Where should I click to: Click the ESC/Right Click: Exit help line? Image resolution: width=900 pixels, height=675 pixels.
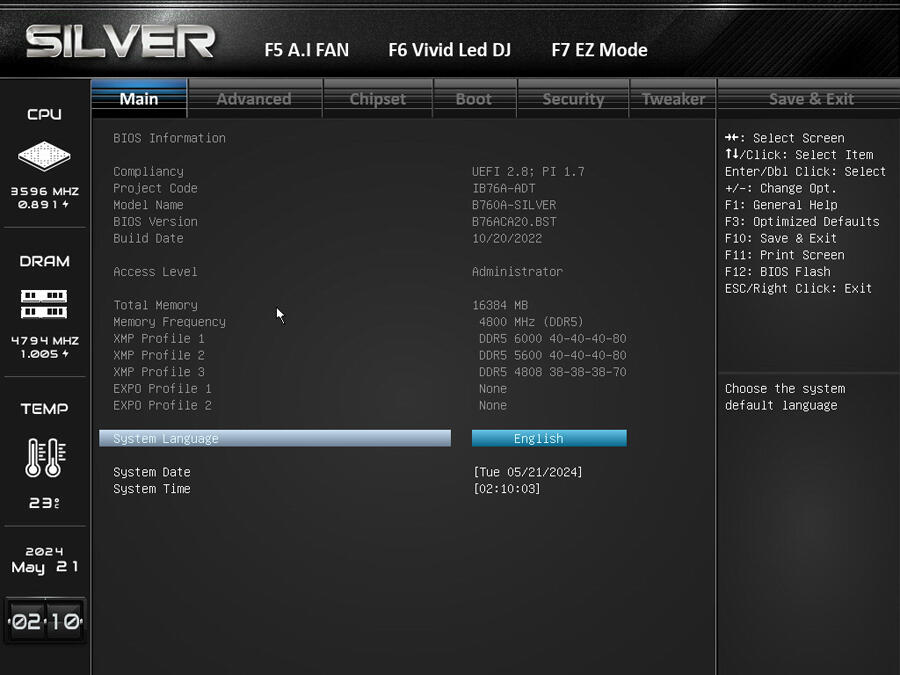coord(798,288)
